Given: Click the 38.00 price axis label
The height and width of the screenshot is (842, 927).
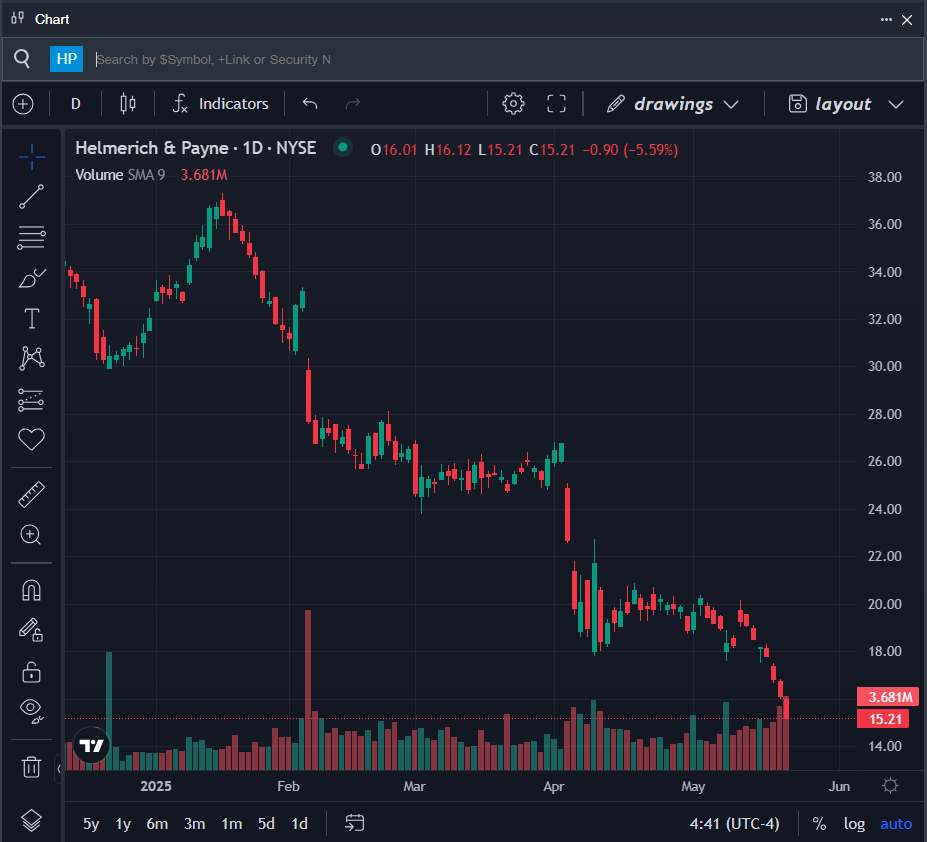Looking at the screenshot, I should pyautogui.click(x=884, y=177).
